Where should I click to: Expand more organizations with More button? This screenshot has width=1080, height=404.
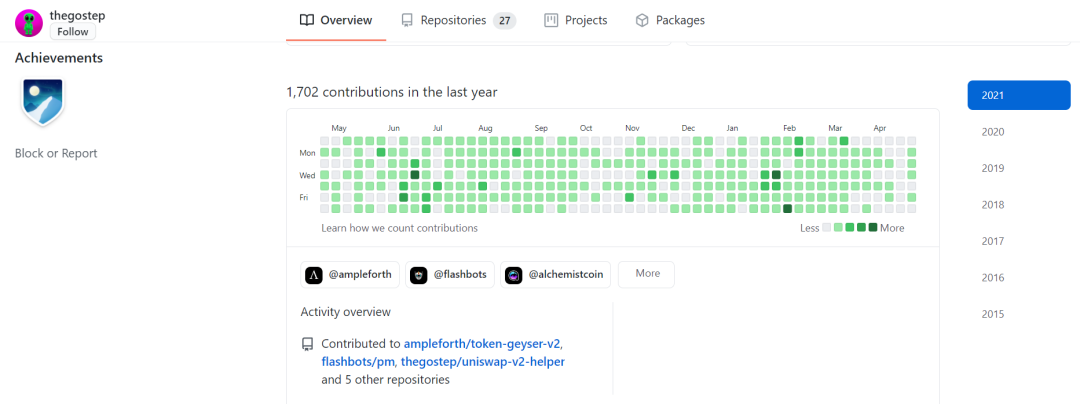tap(646, 274)
